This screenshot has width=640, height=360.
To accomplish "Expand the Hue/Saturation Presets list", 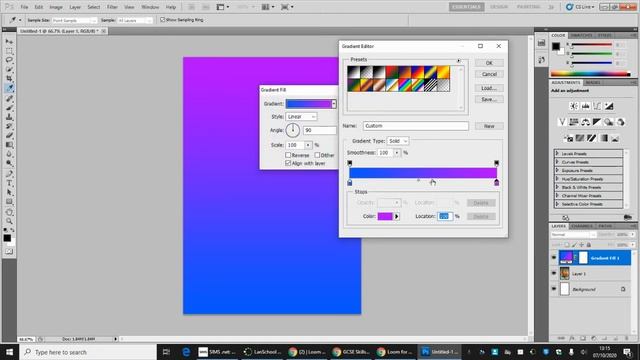I will [557, 179].
